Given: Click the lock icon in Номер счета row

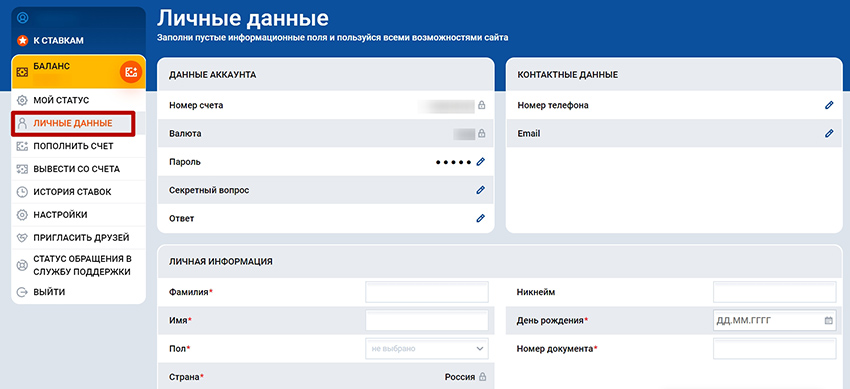Looking at the screenshot, I should [x=481, y=105].
